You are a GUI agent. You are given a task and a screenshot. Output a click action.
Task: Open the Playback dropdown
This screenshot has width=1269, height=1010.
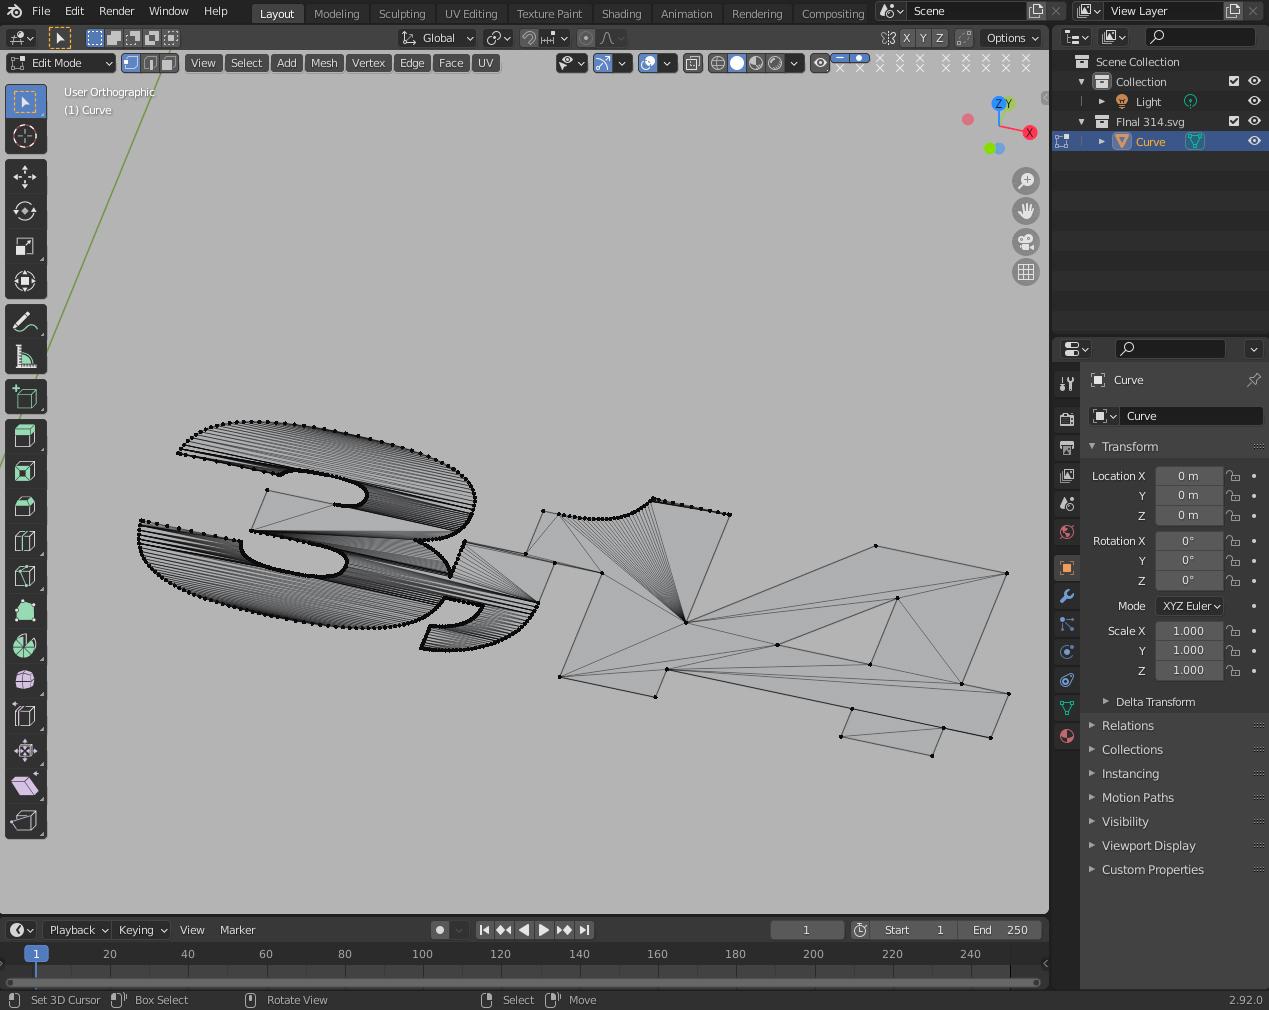point(77,930)
